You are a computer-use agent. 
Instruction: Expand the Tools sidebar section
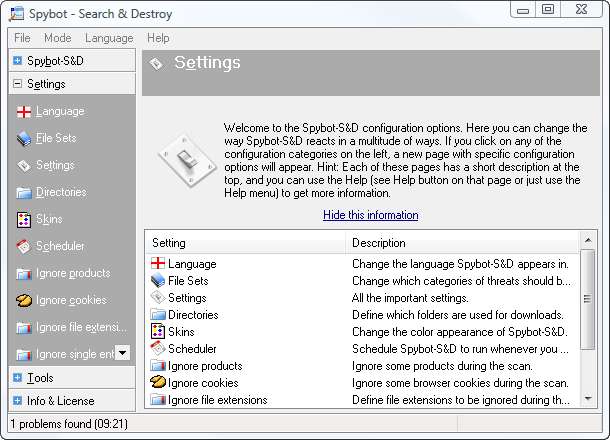click(17, 378)
